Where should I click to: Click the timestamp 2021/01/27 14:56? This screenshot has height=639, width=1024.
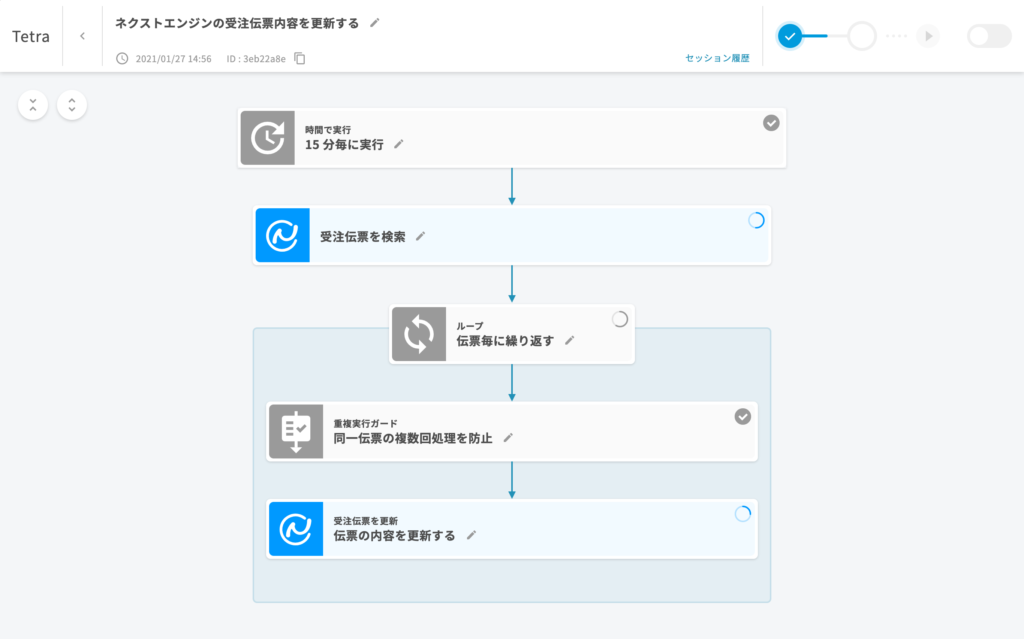[x=173, y=59]
